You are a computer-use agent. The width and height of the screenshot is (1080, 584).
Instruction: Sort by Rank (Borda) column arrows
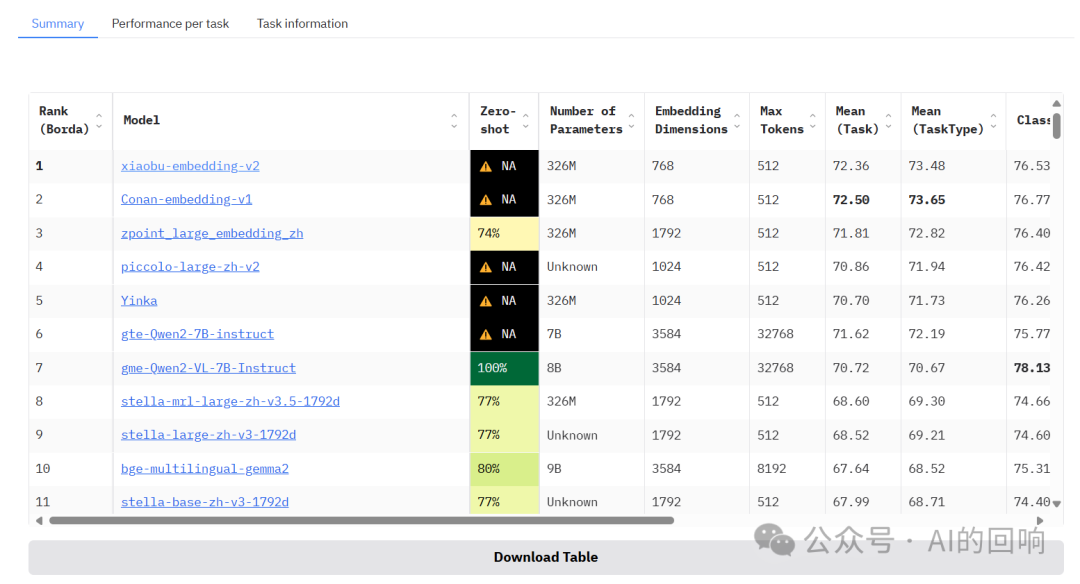[x=99, y=121]
